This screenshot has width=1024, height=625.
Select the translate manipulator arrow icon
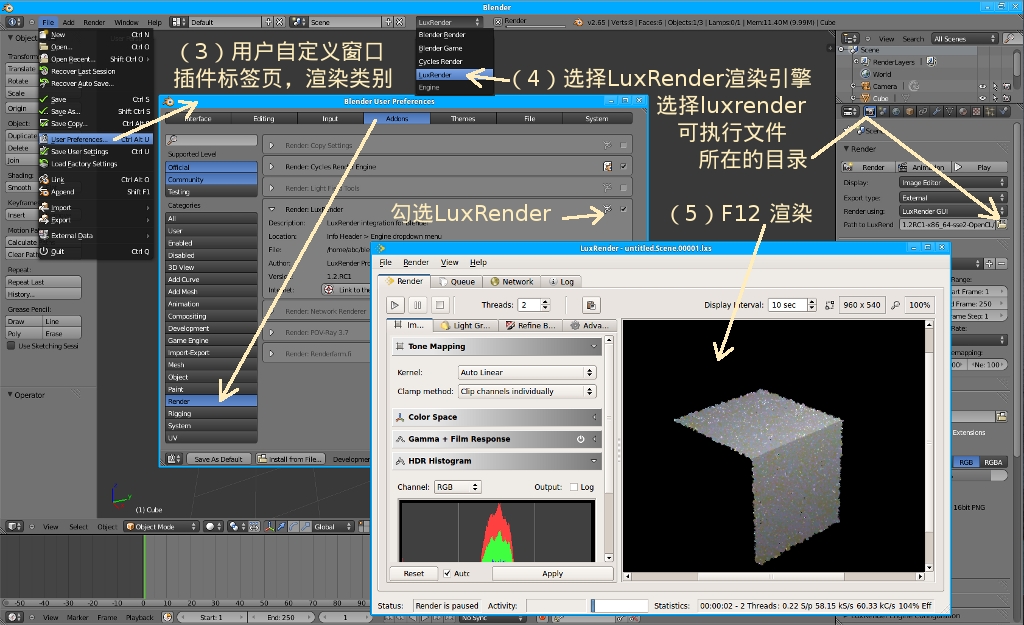281,526
